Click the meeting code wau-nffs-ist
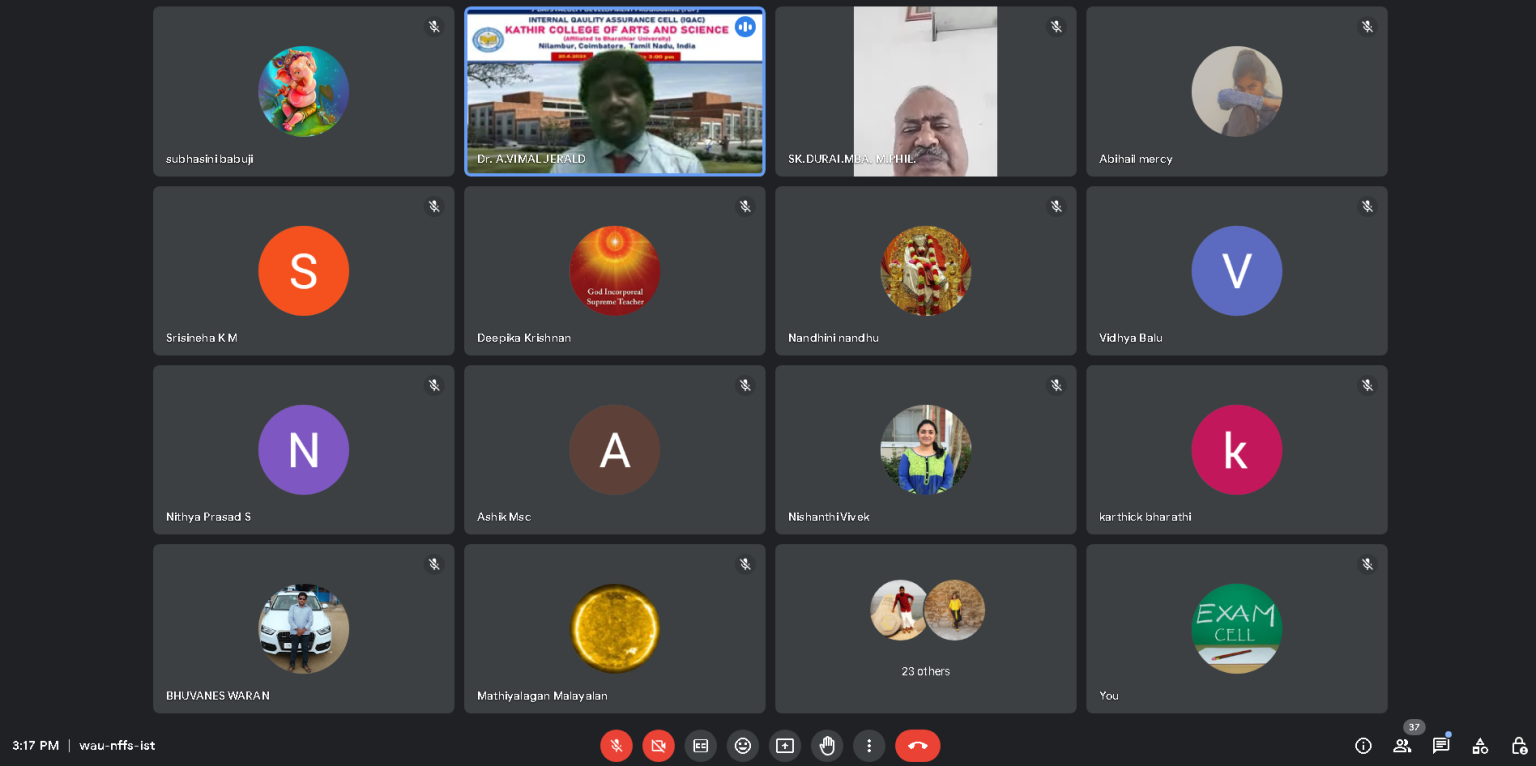Viewport: 1536px width, 766px height. tap(117, 745)
